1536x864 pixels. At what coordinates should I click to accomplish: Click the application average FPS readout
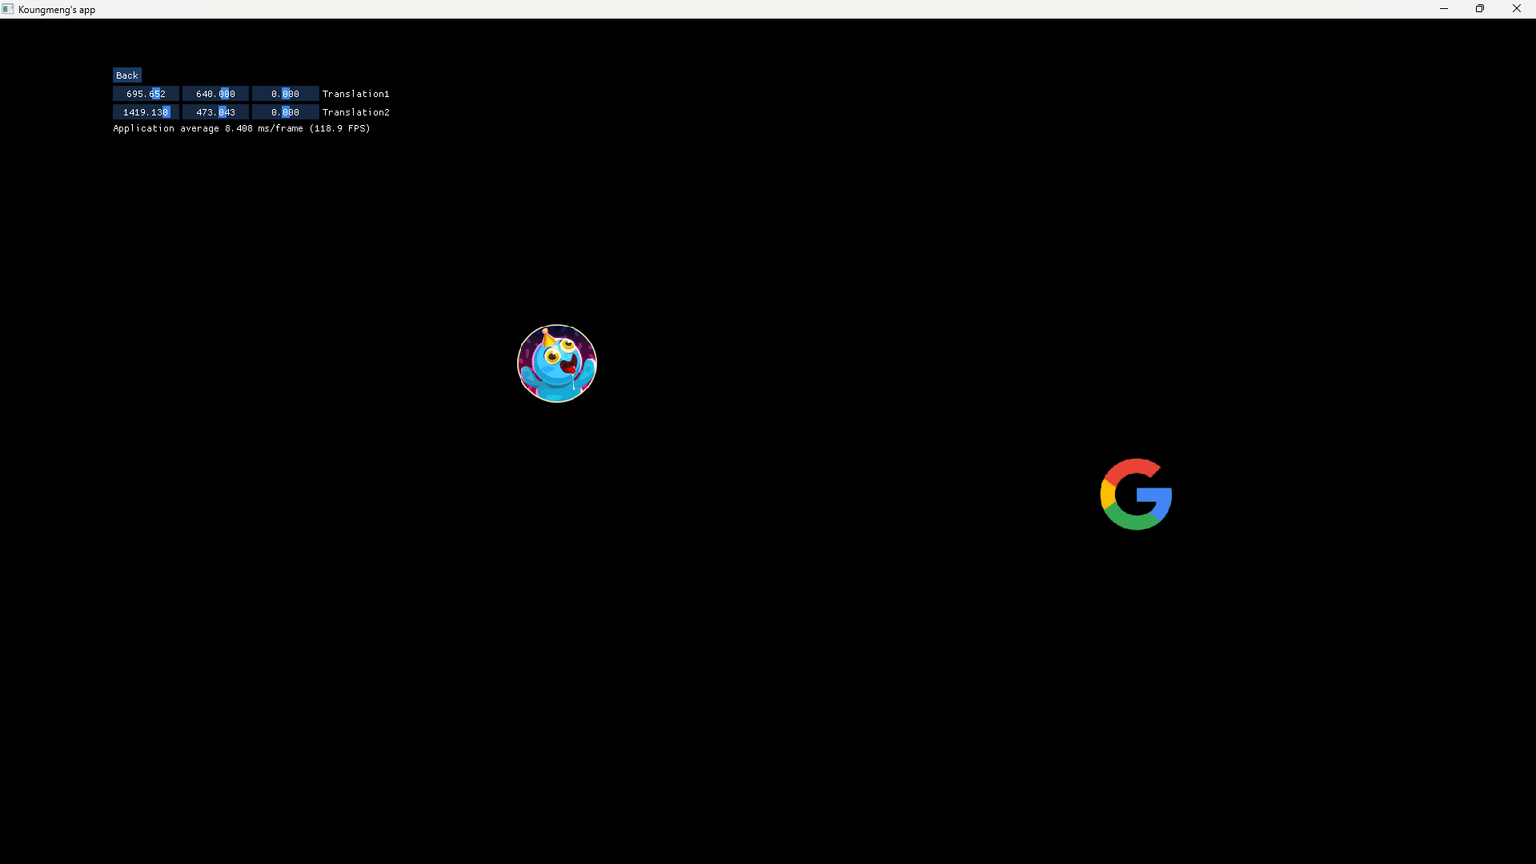click(241, 128)
